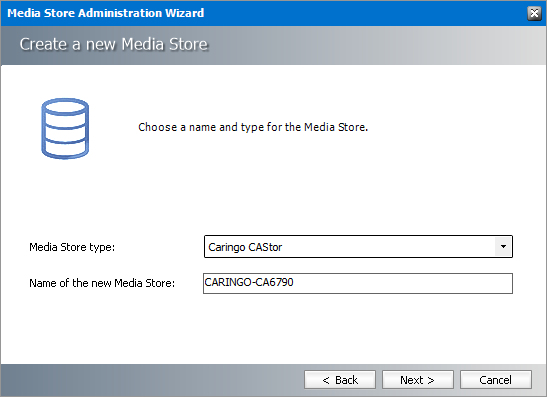Image resolution: width=547 pixels, height=397 pixels.
Task: Place cursor after CARINGO-CA6790 text
Action: pyautogui.click(x=294, y=282)
